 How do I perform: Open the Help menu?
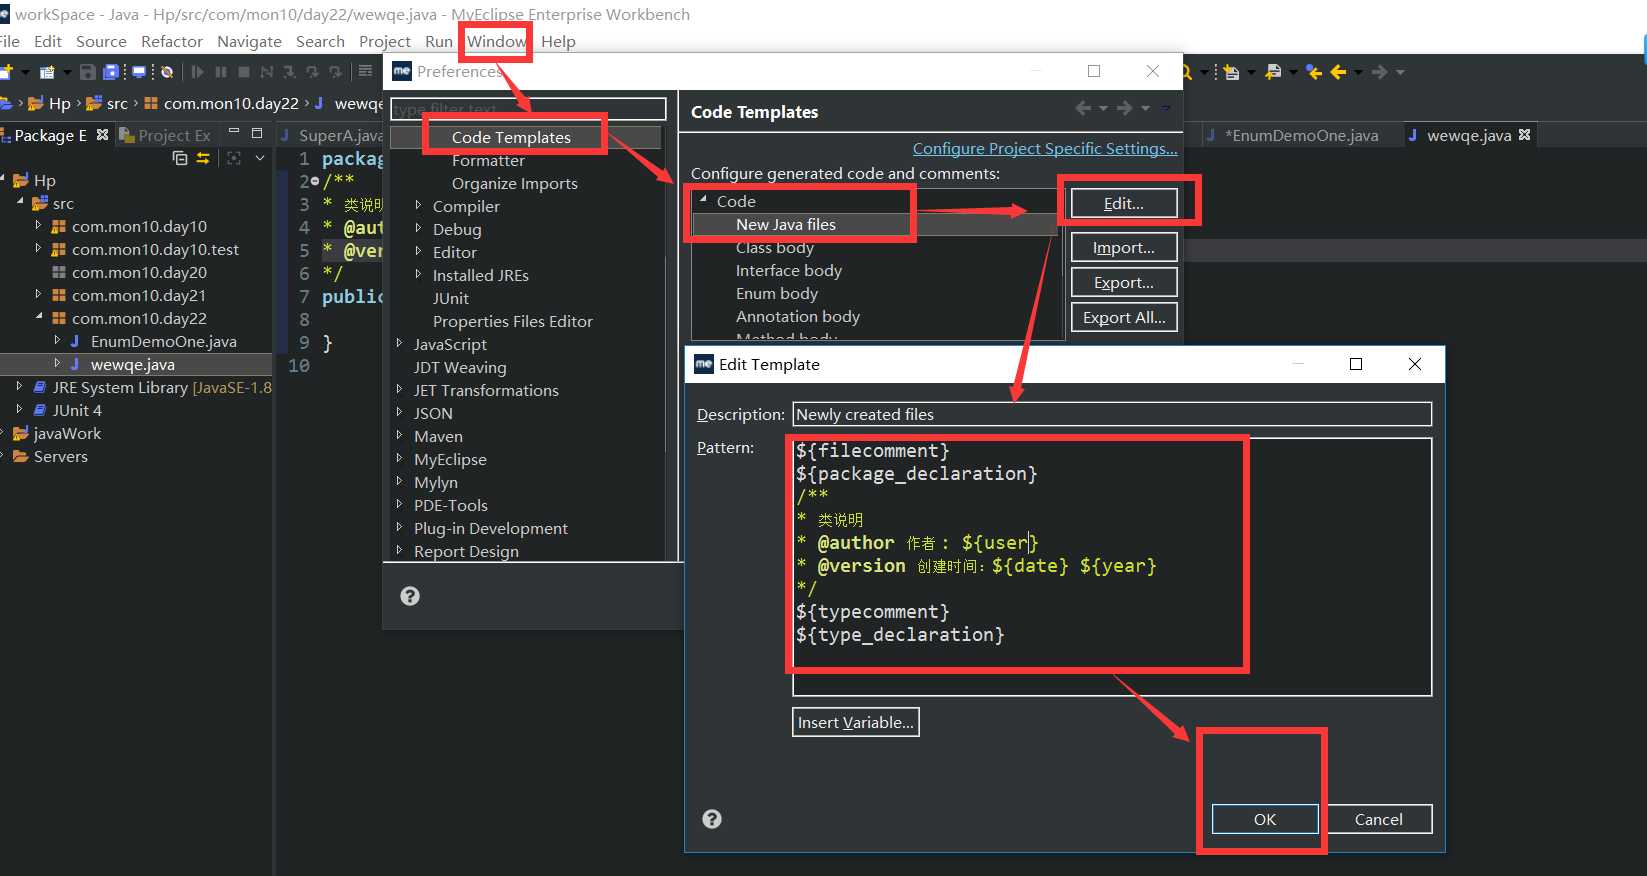[558, 41]
